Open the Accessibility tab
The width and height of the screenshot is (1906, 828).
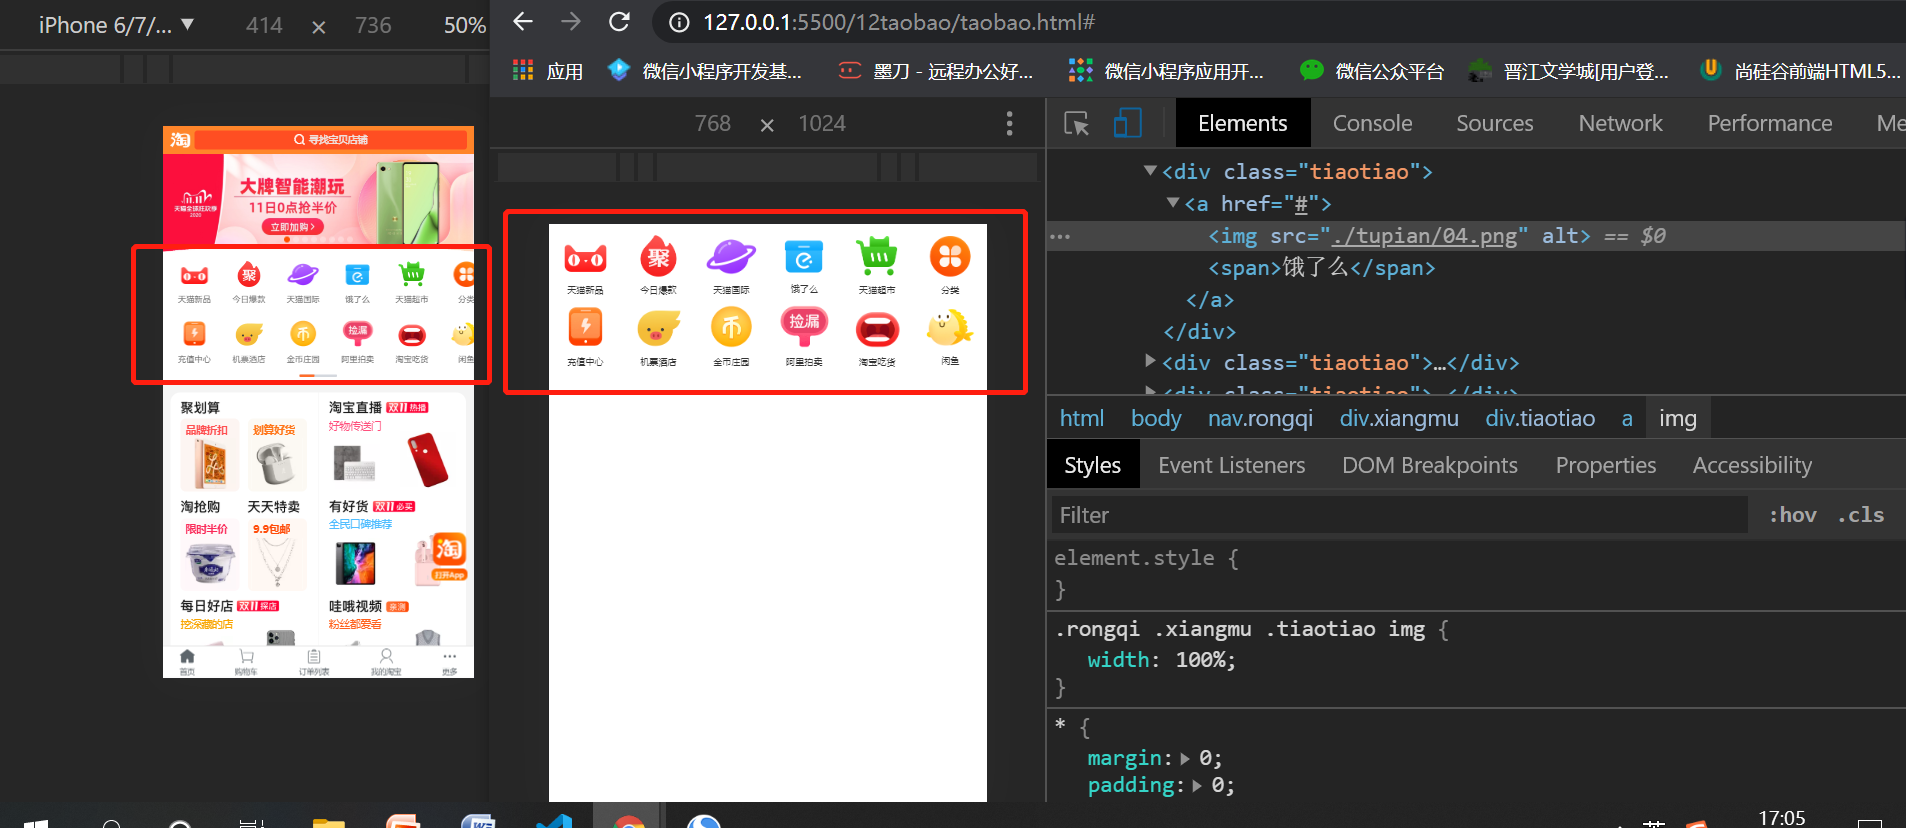click(1751, 465)
